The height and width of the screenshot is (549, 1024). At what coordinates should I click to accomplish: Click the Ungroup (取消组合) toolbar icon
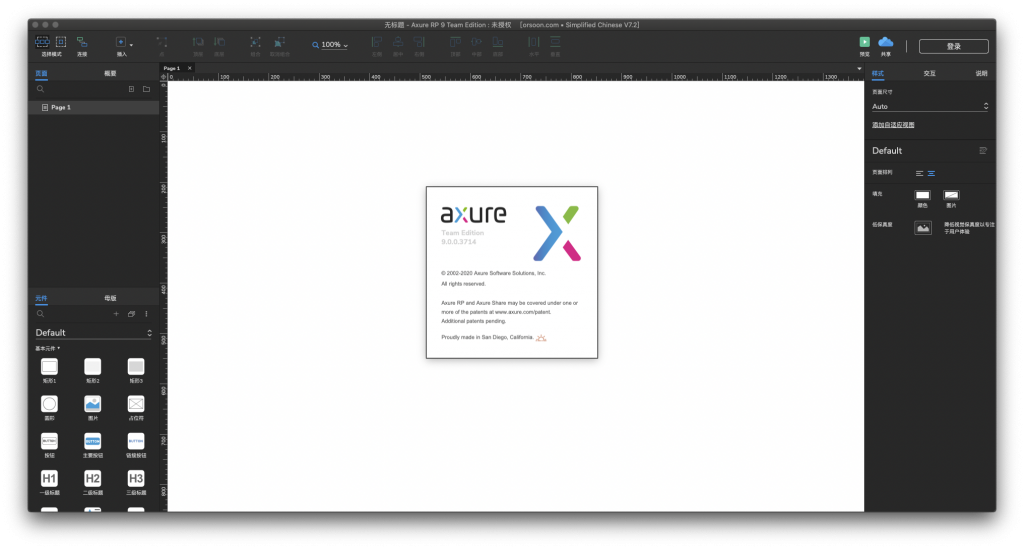click(280, 42)
